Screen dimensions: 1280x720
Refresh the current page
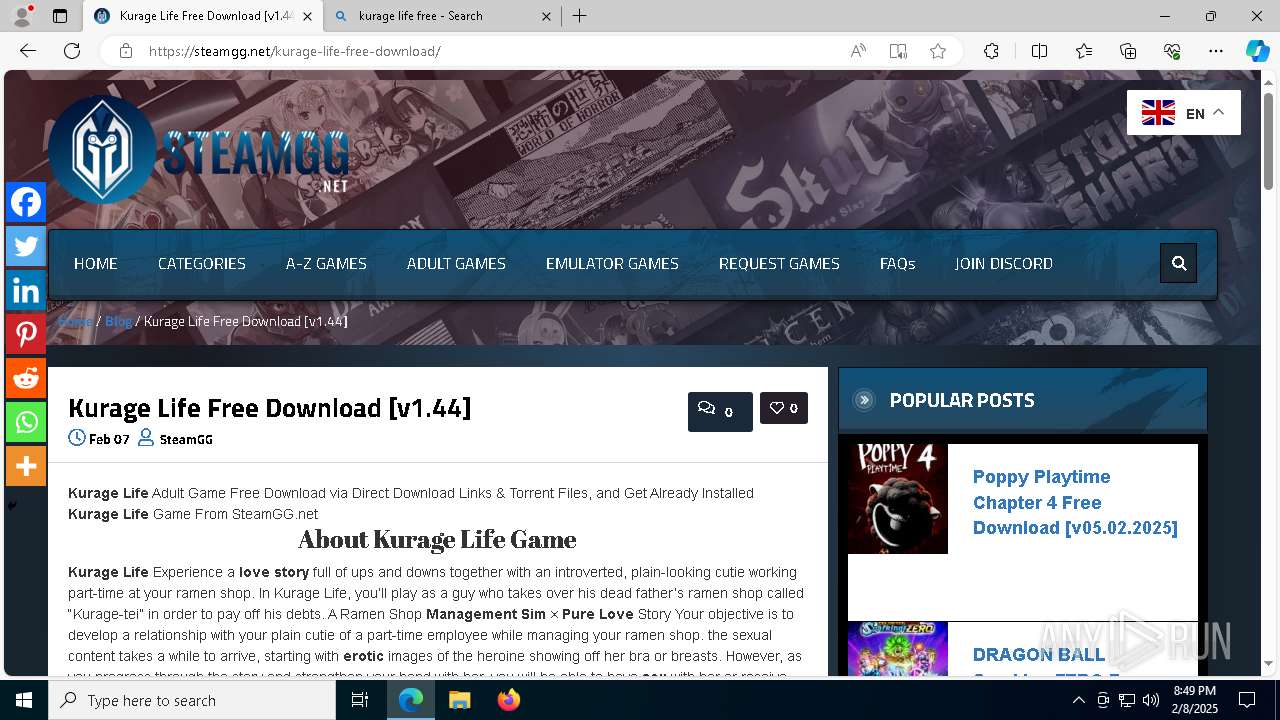pyautogui.click(x=72, y=51)
